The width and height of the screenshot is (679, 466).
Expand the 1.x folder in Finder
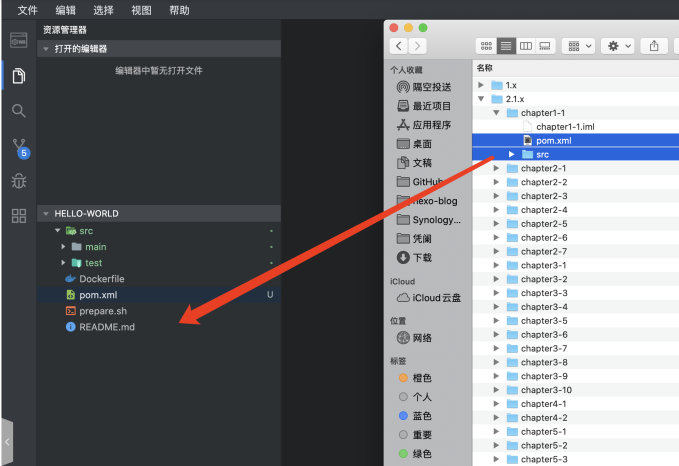pos(481,85)
